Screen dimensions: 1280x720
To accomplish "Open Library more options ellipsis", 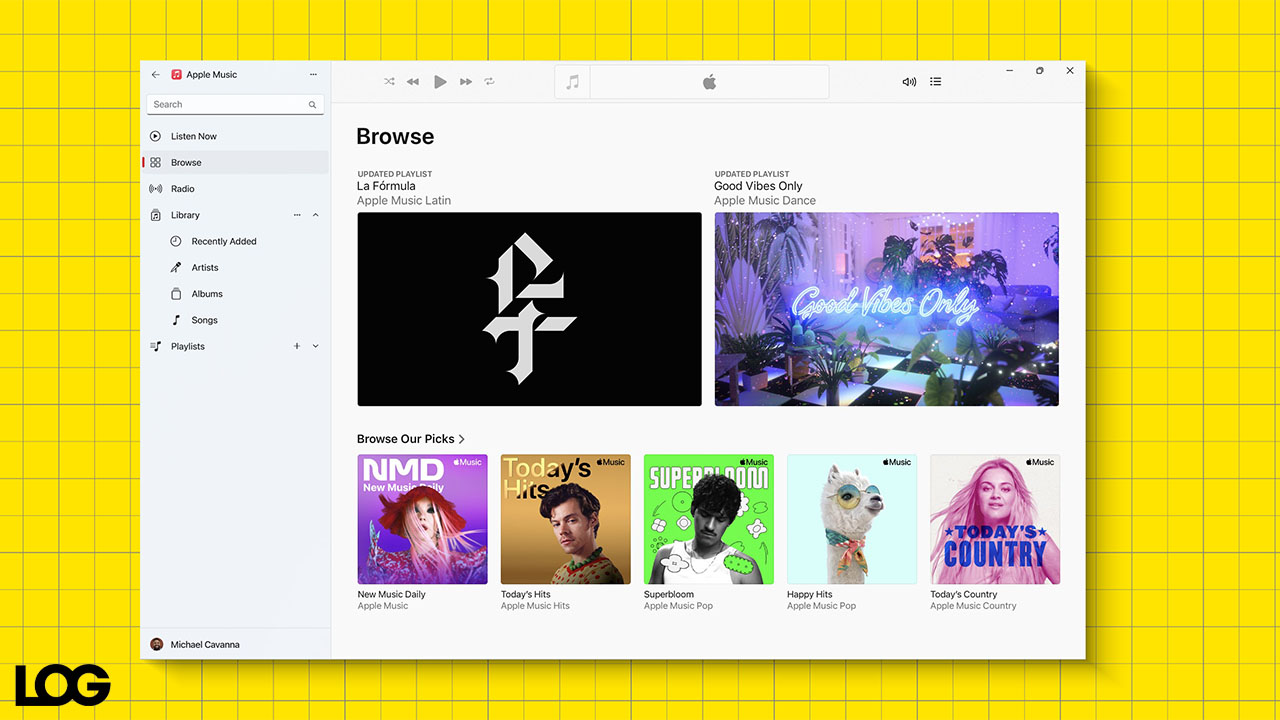I will click(x=297, y=215).
